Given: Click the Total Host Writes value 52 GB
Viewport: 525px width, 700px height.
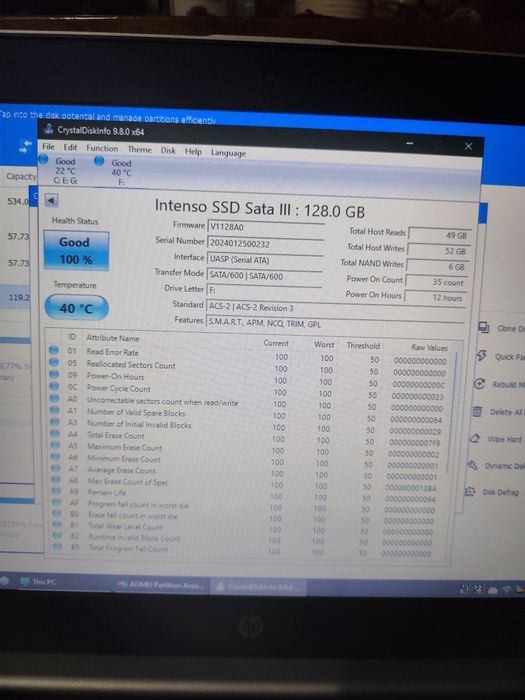Looking at the screenshot, I should pyautogui.click(x=438, y=251).
